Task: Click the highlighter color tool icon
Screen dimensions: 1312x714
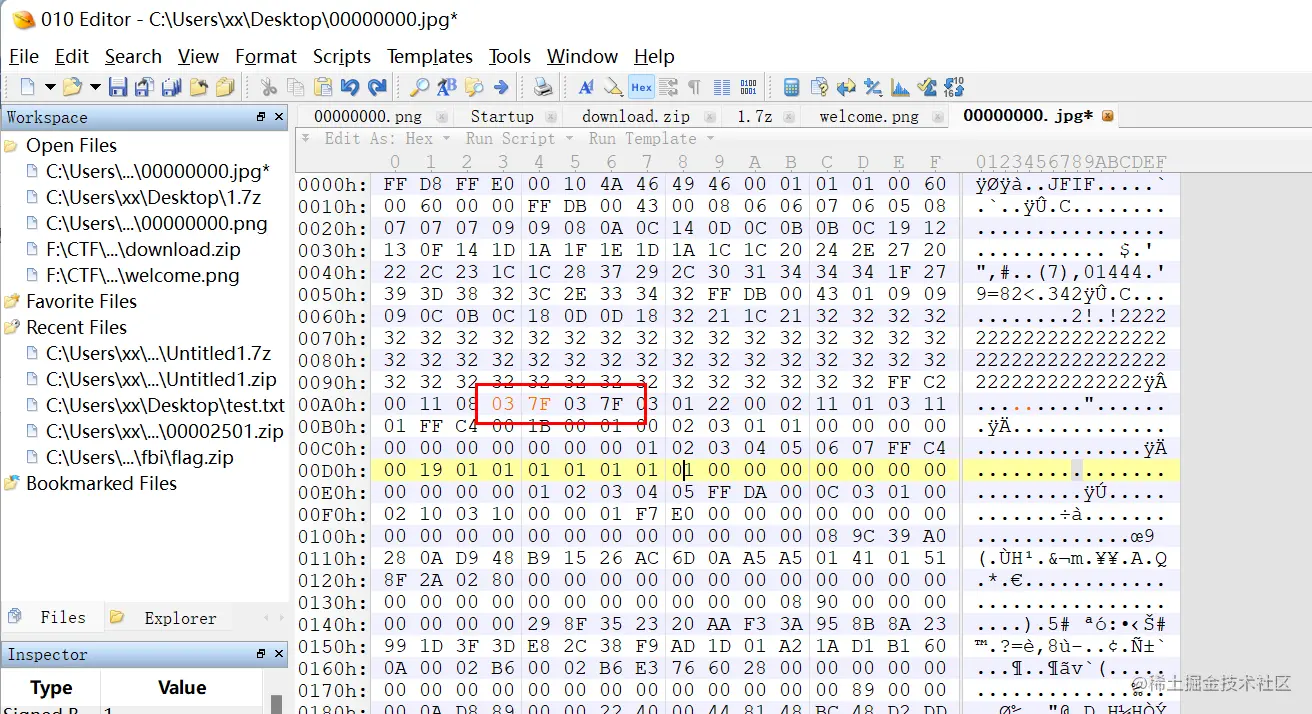Action: pos(614,87)
